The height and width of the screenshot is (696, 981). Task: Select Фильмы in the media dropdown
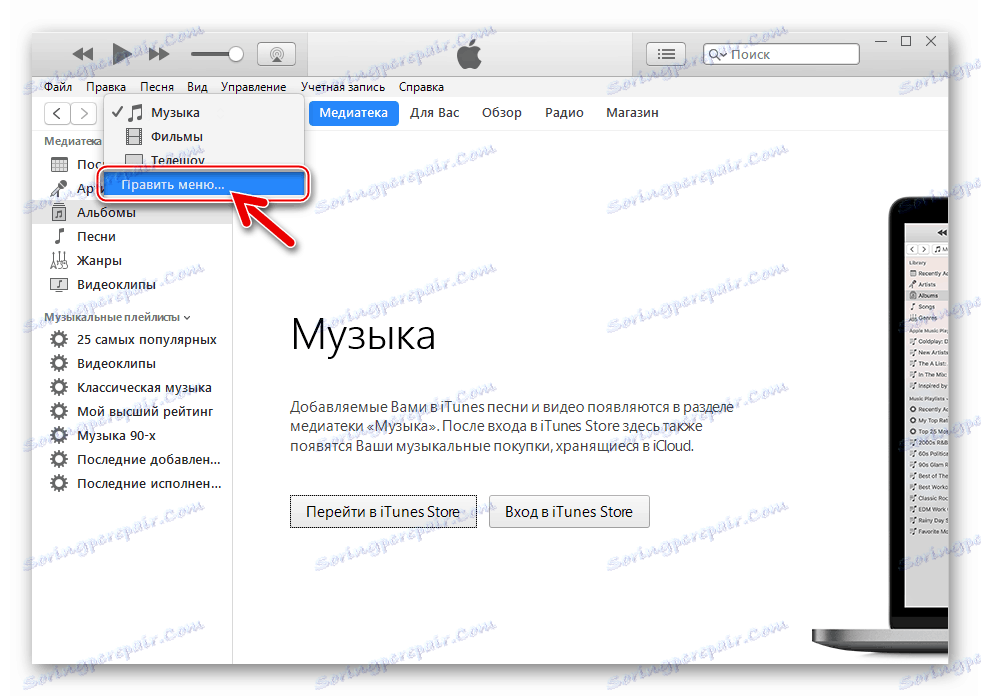pyautogui.click(x=204, y=136)
